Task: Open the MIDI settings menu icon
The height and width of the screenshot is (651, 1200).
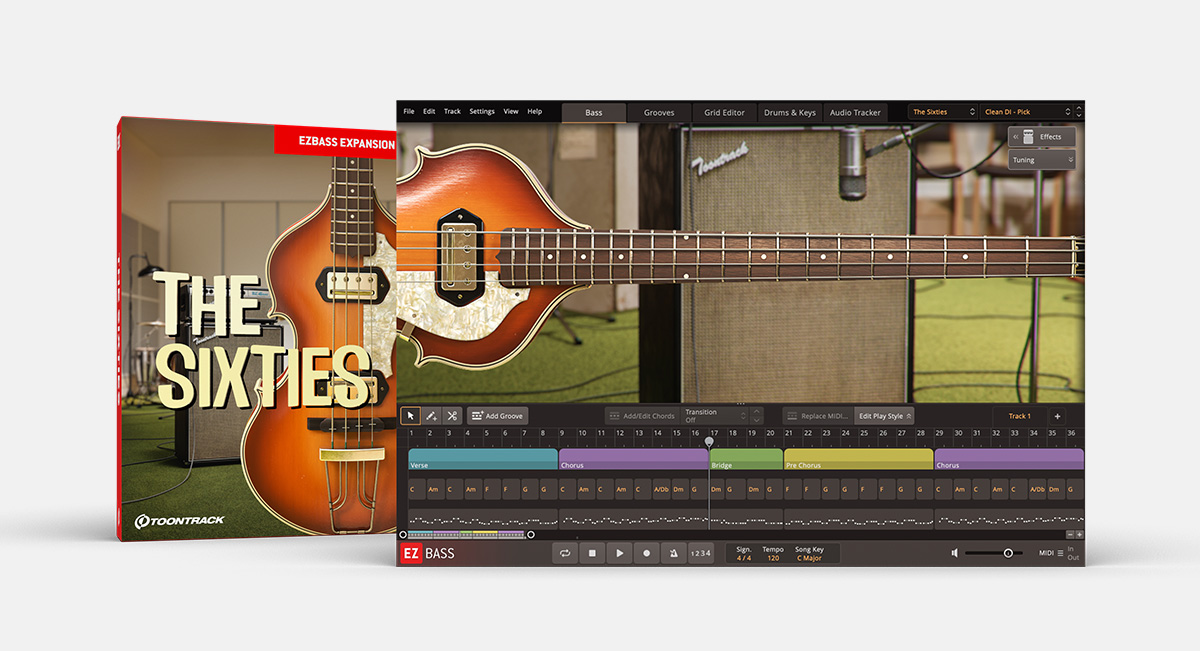Action: click(1060, 553)
